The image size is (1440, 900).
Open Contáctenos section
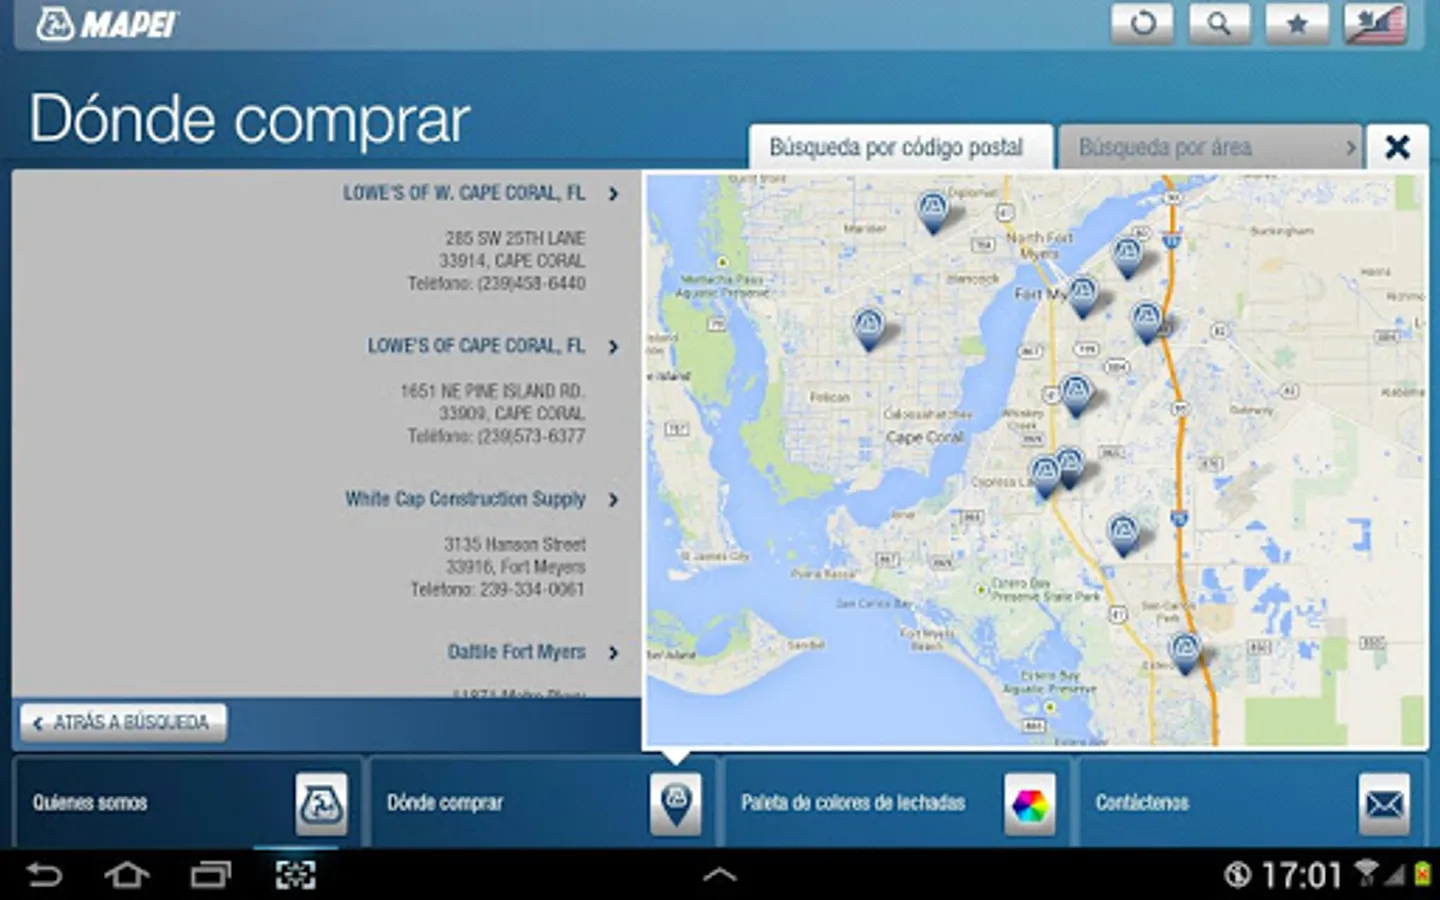[1249, 803]
